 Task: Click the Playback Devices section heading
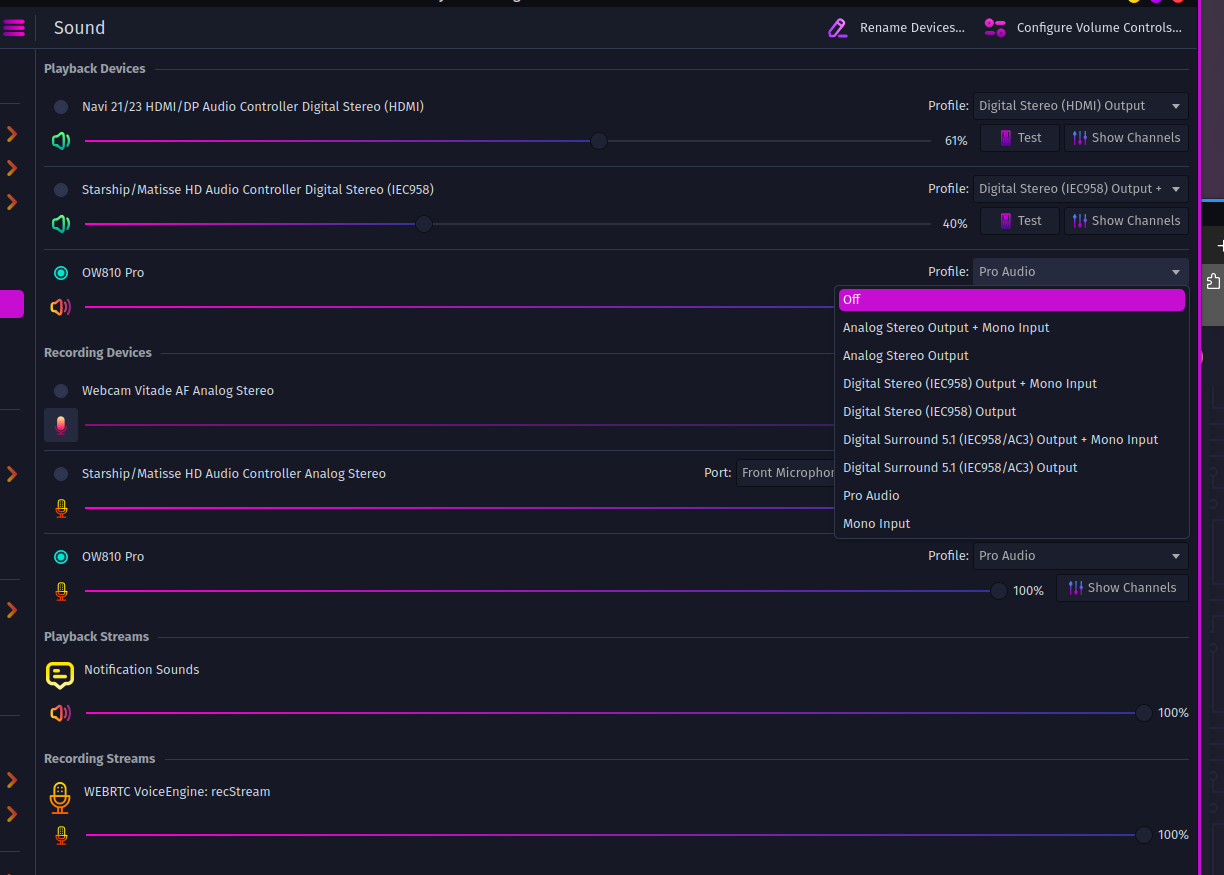click(95, 69)
